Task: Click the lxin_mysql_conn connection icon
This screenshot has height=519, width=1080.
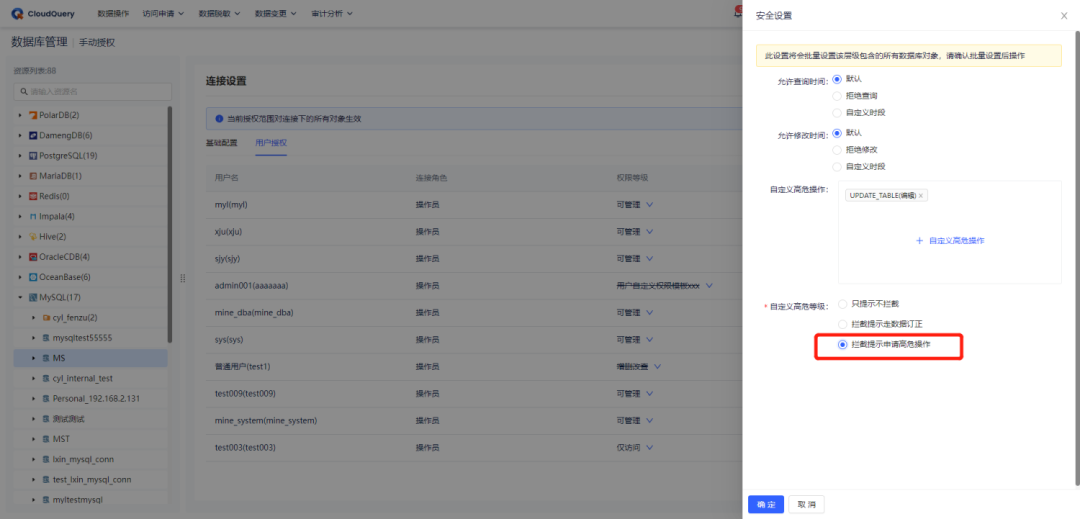Action: pos(46,460)
